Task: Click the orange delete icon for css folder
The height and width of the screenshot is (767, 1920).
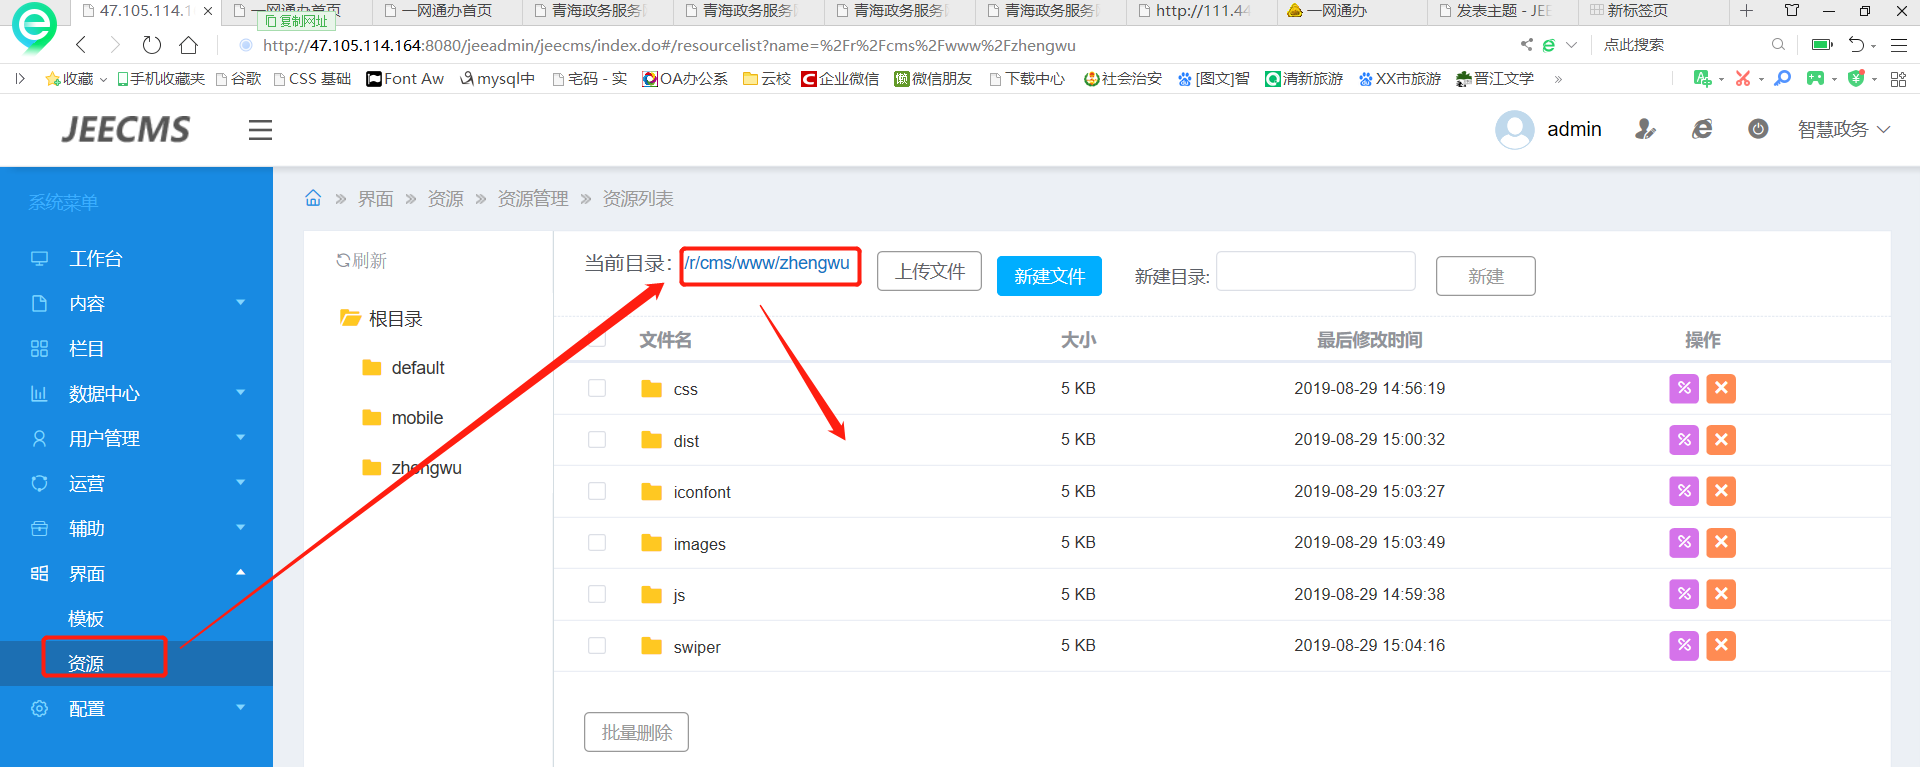Action: pos(1721,388)
